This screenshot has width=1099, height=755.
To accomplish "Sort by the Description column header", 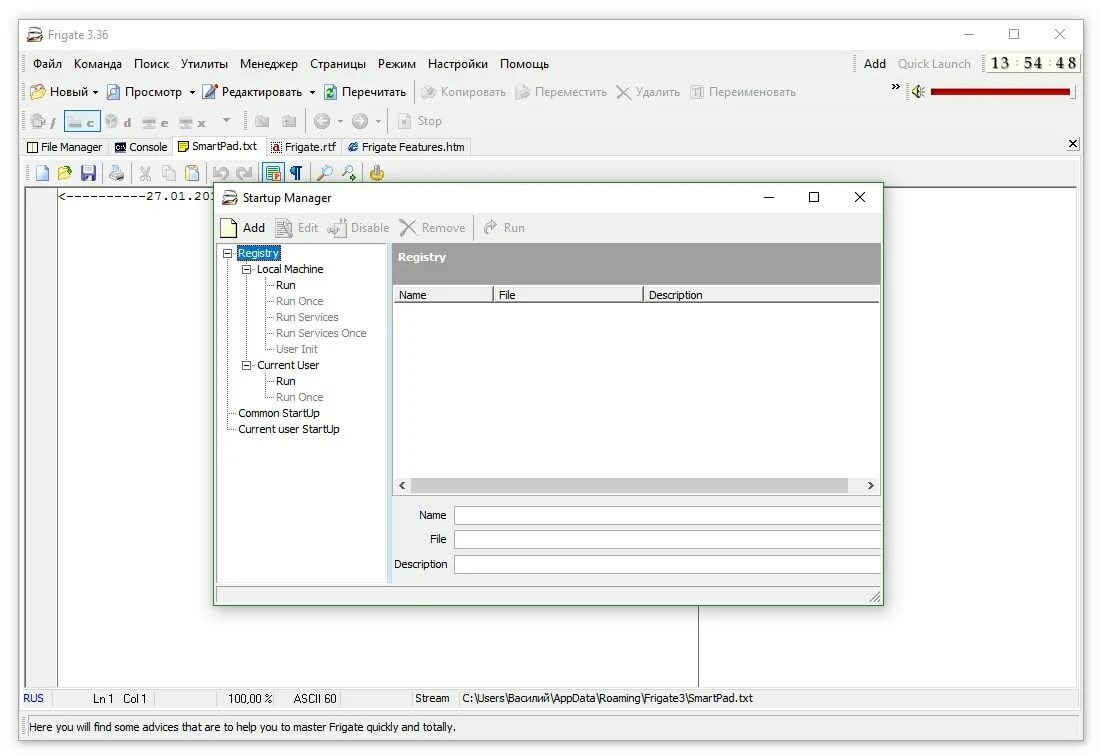I will pos(760,295).
